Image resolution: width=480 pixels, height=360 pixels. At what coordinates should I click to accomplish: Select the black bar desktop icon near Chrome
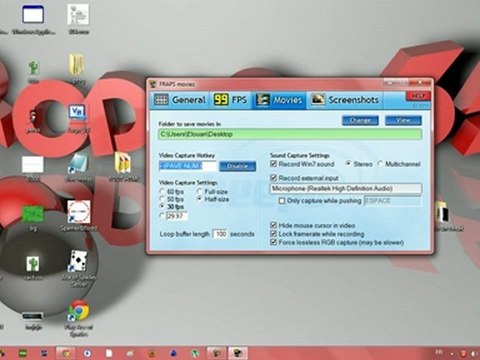click(33, 316)
